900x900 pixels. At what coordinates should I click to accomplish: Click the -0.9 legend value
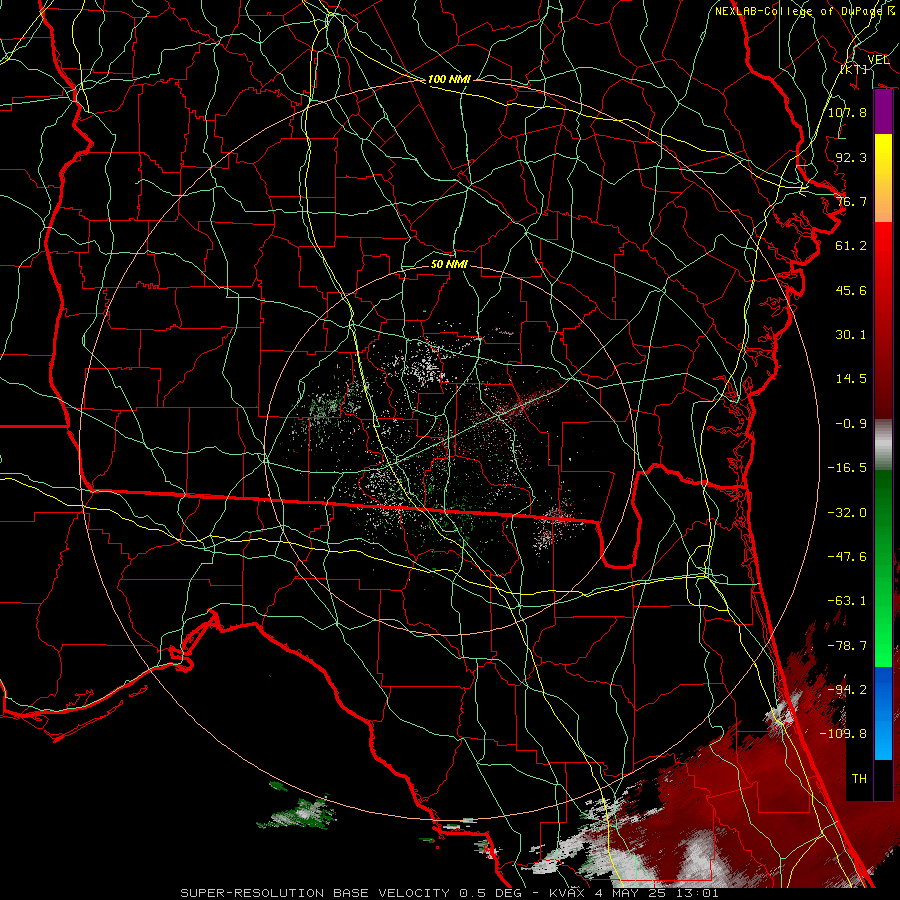coord(851,424)
